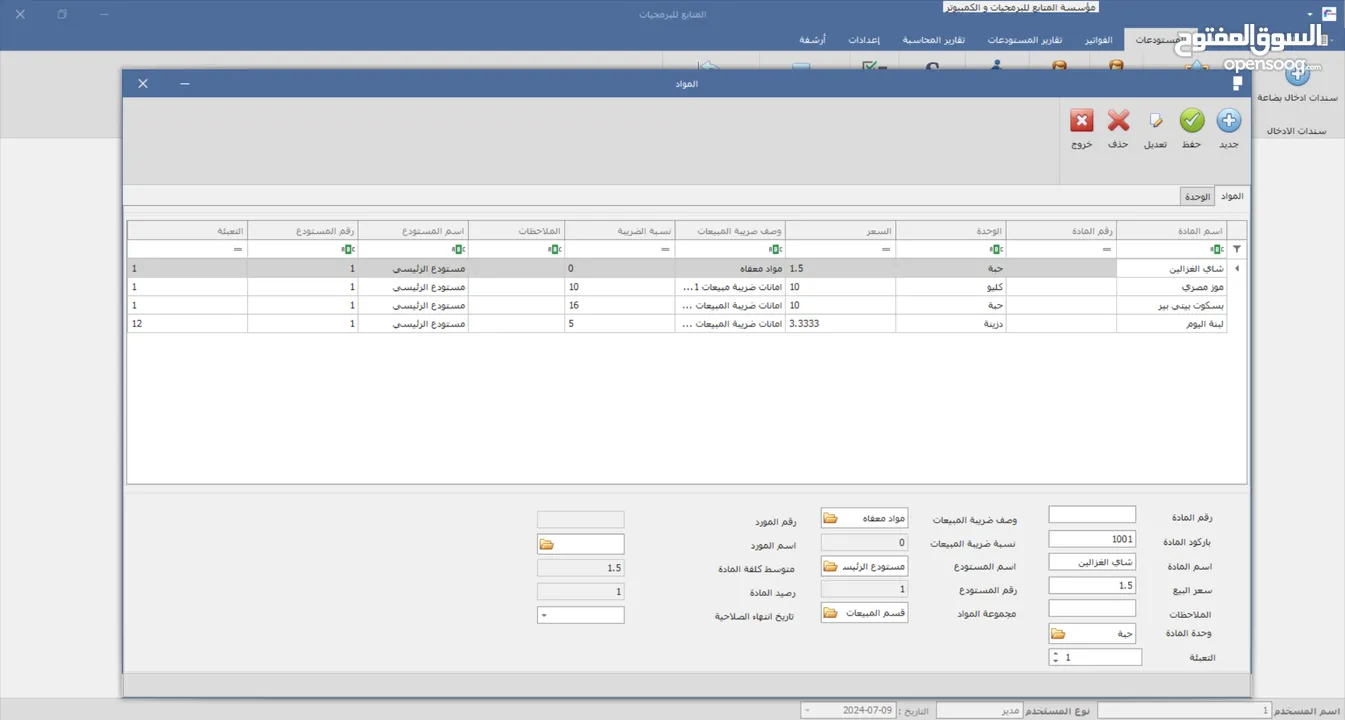1345x720 pixels.
Task: Click filter icon under رقم المستودع column
Action: point(347,249)
